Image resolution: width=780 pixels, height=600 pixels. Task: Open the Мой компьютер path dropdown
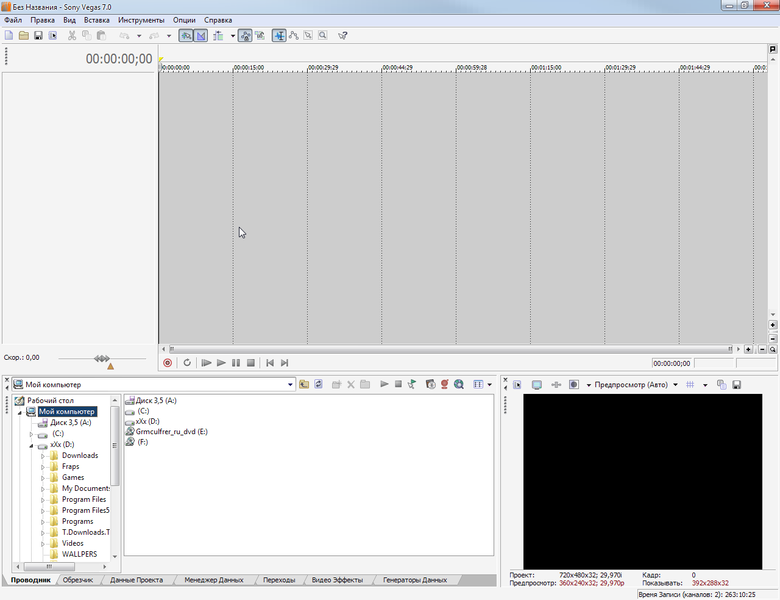(290, 385)
